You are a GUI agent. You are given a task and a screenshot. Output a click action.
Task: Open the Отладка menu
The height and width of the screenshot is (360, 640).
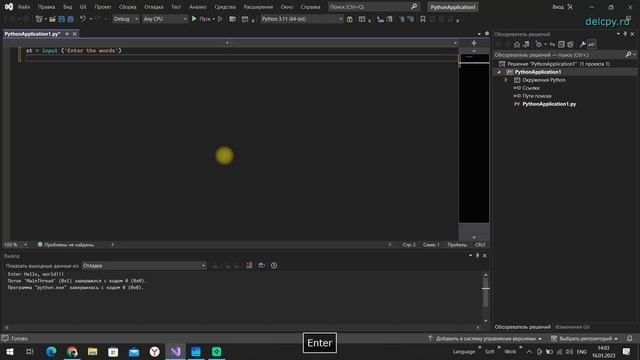pyautogui.click(x=154, y=7)
